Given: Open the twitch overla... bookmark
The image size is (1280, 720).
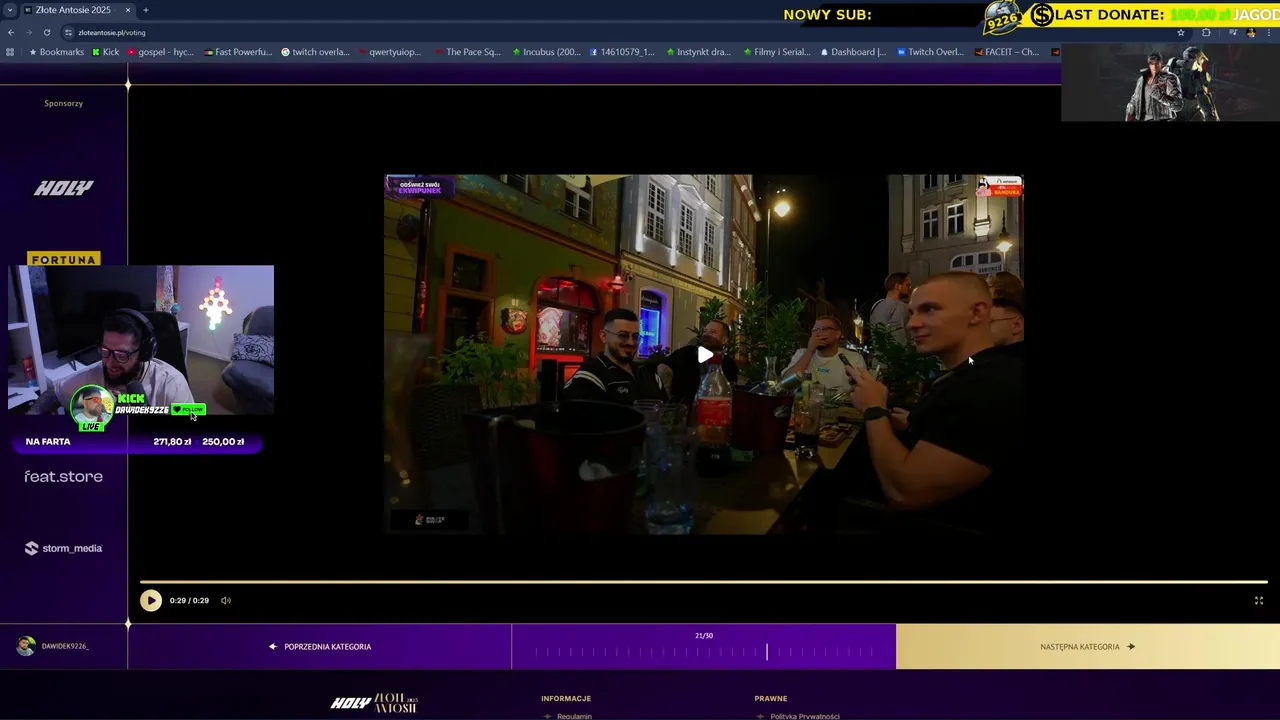Looking at the screenshot, I should pos(316,52).
